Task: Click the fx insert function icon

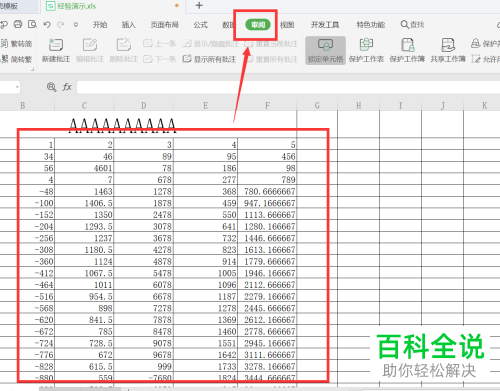Action: [67, 87]
